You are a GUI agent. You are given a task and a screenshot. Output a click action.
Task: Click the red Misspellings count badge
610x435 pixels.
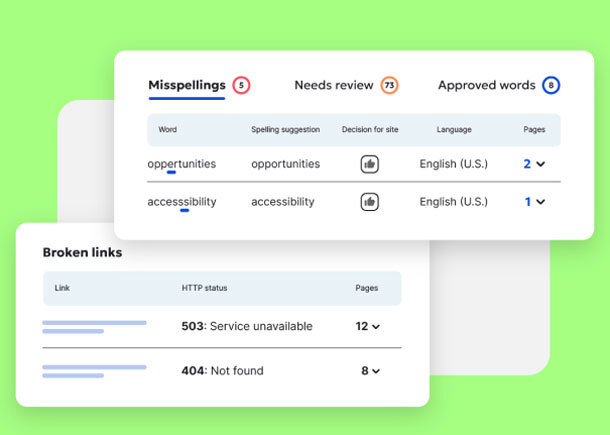[241, 86]
